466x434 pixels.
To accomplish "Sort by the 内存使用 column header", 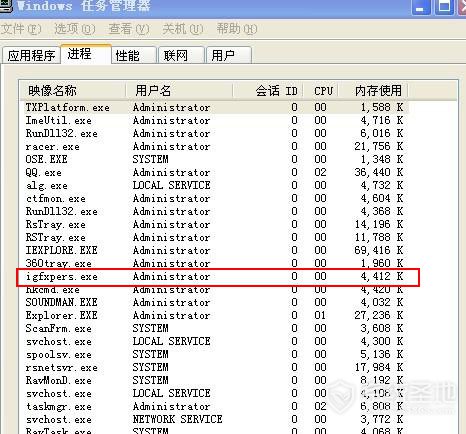I will coord(373,91).
